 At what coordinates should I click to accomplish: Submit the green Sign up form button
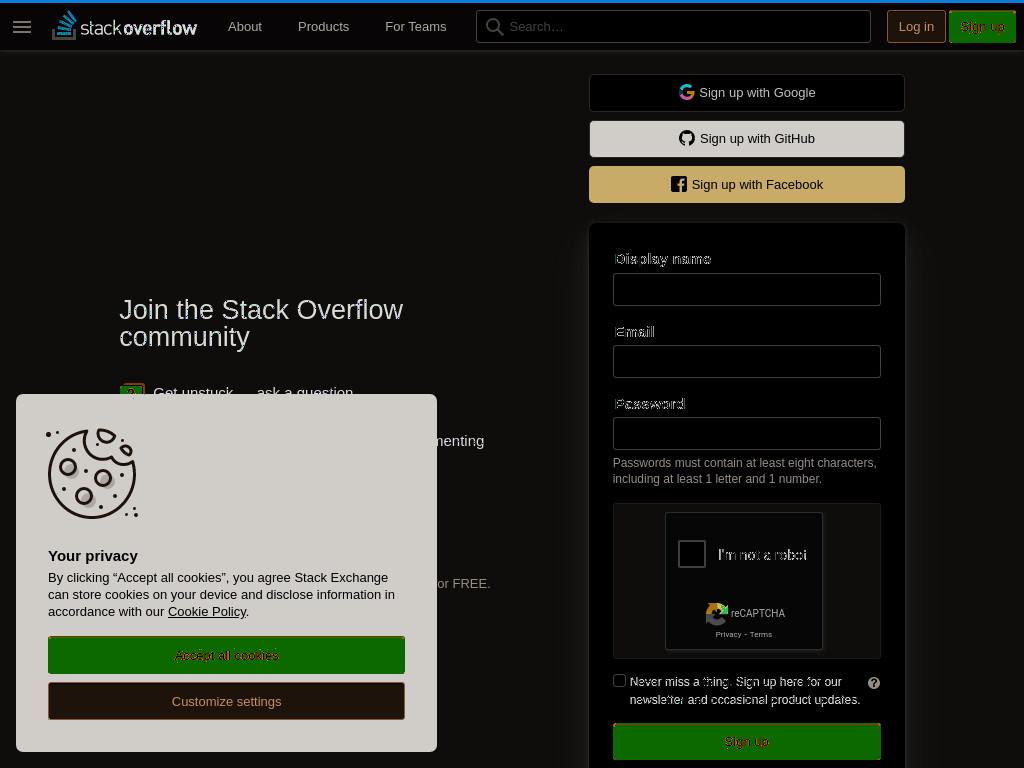746,742
